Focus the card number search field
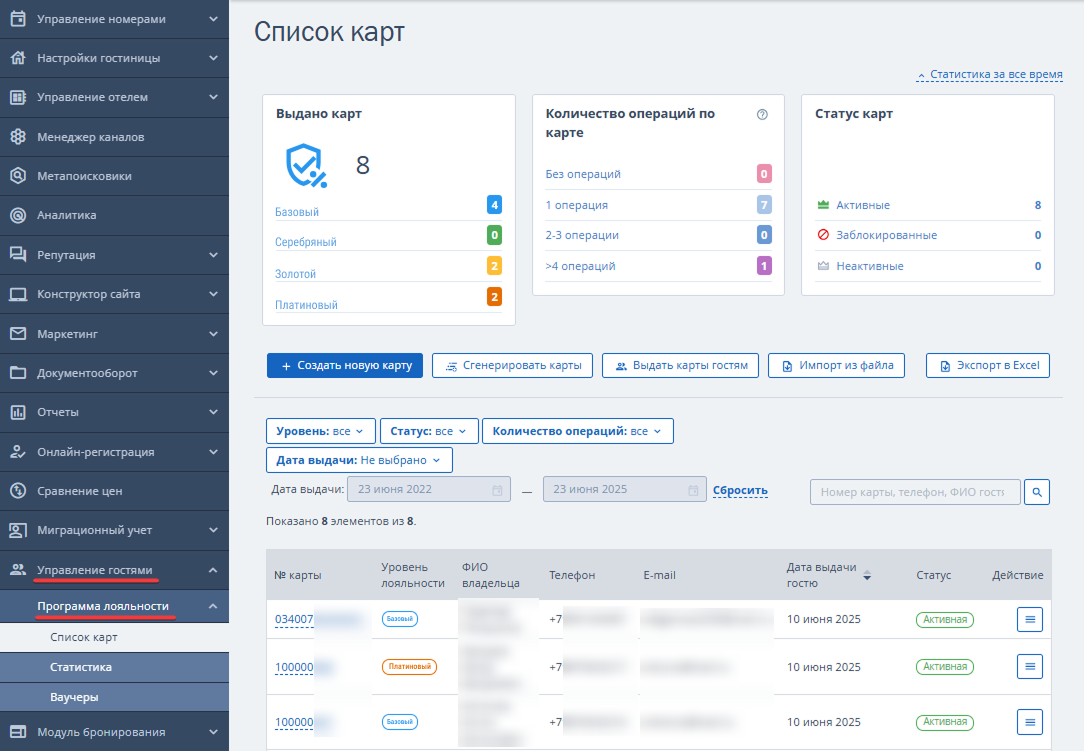1084x751 pixels. 915,492
